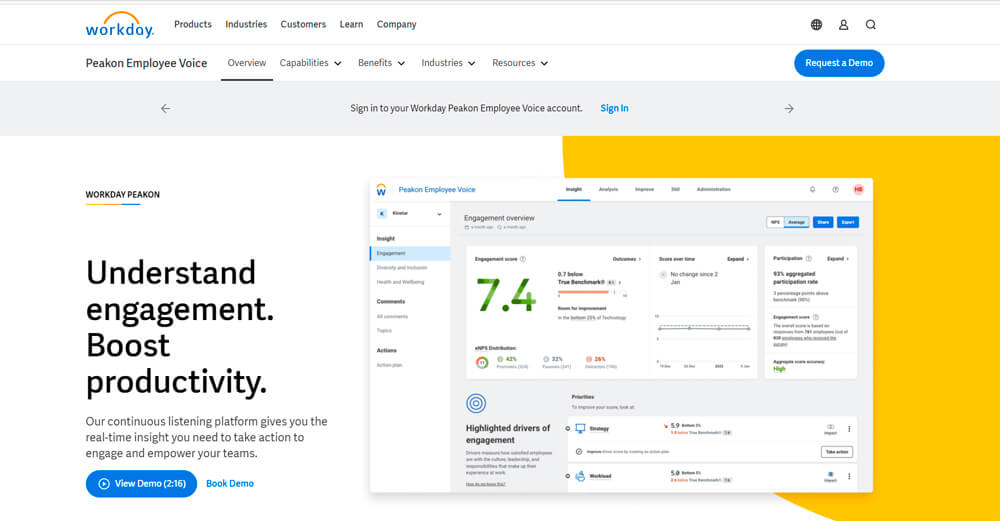Open All comments in dashboard sidebar
Screen dimensions: 1000x521
pyautogui.click(x=392, y=316)
